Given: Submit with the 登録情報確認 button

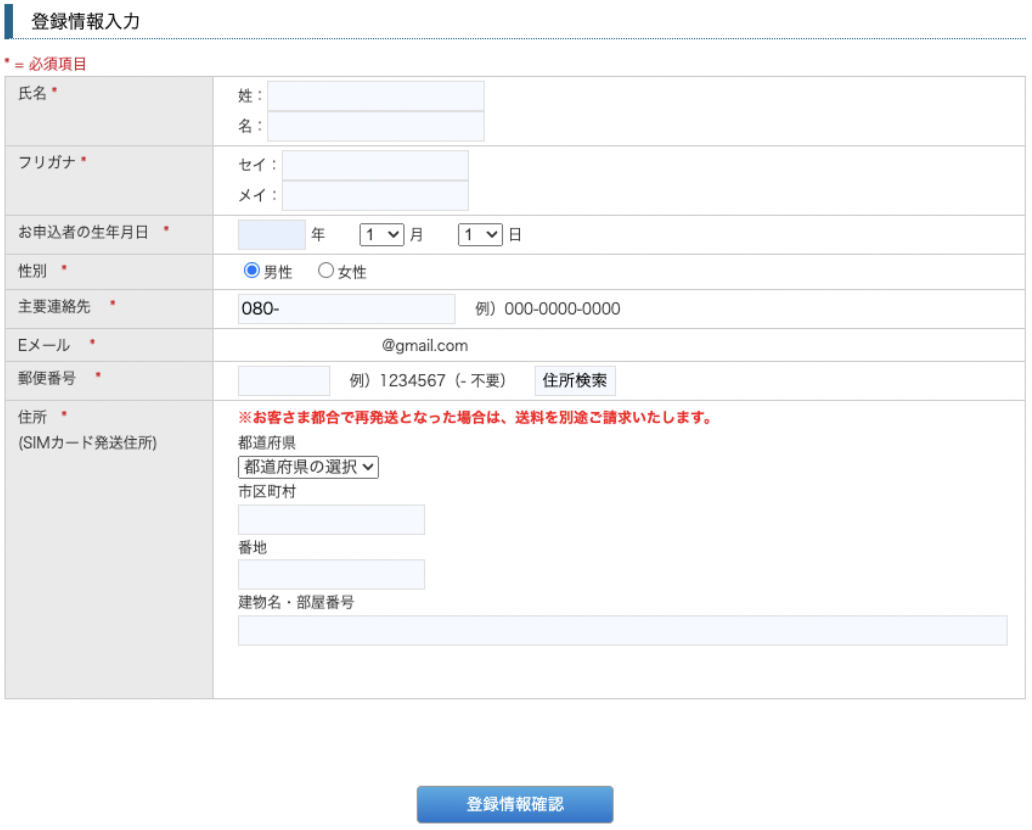Looking at the screenshot, I should 515,804.
